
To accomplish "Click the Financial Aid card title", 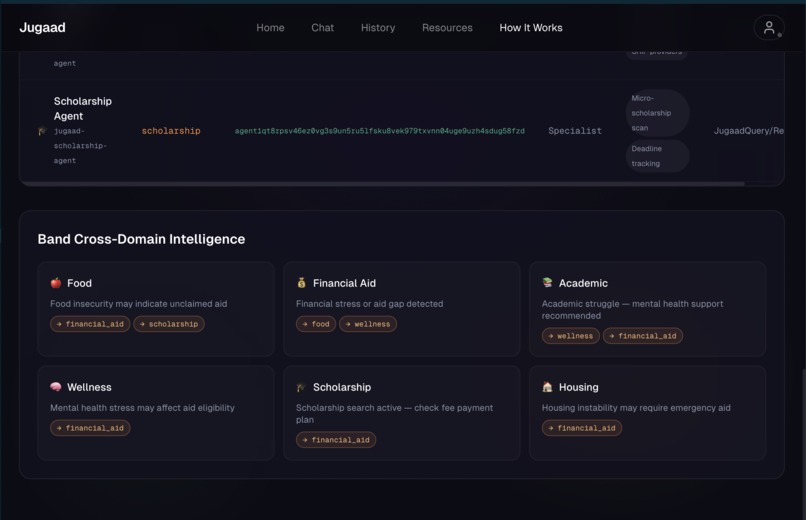I will 344,283.
